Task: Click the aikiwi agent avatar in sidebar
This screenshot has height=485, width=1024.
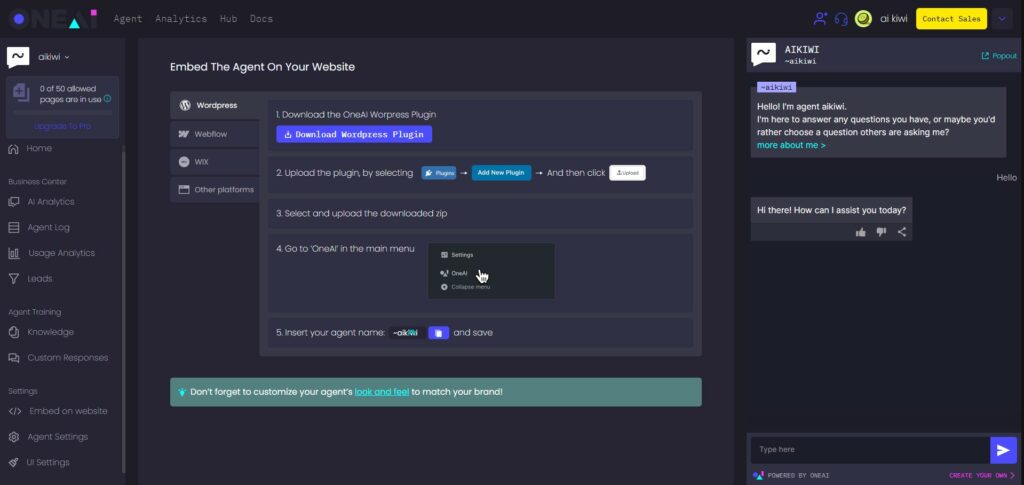Action: point(18,57)
